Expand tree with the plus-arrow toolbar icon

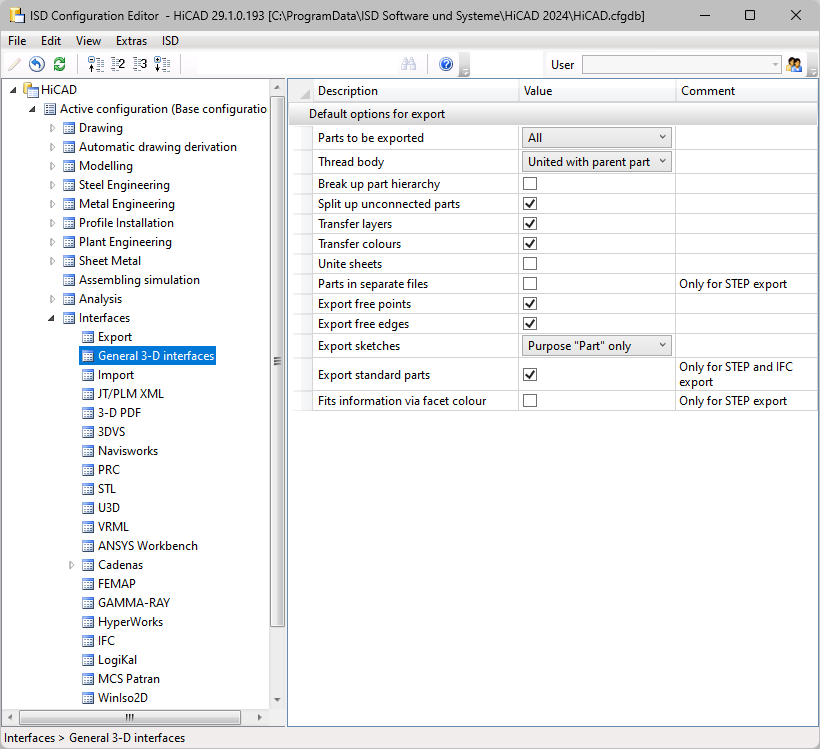pos(163,64)
